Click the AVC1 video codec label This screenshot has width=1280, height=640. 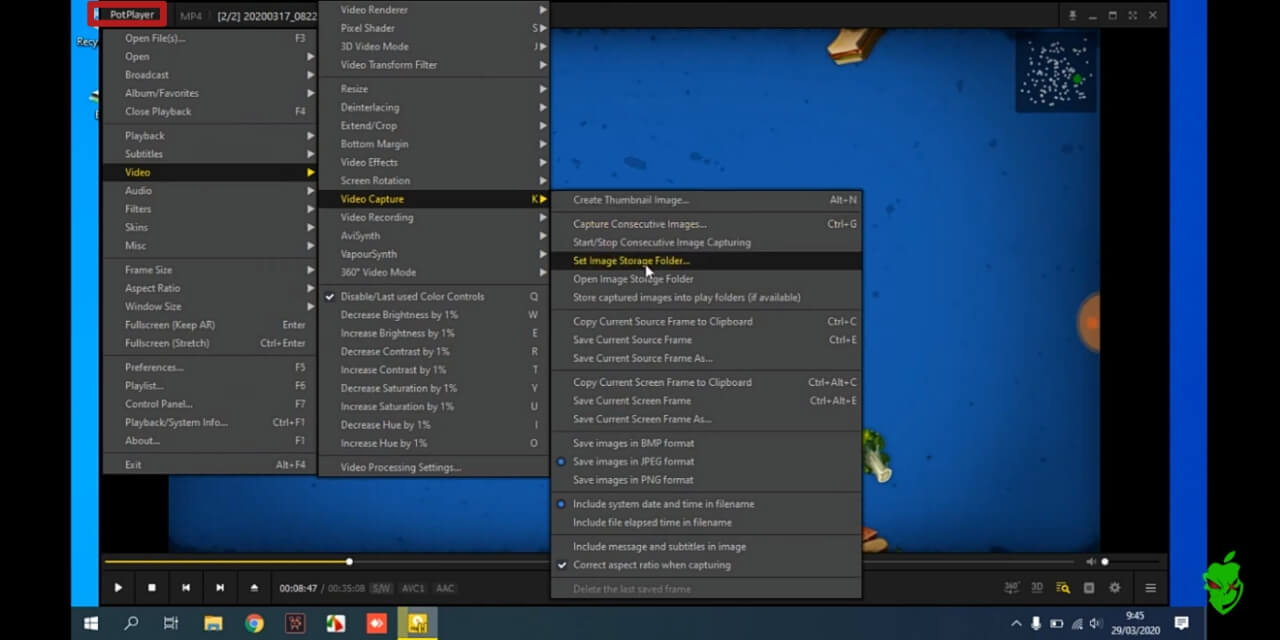point(413,588)
